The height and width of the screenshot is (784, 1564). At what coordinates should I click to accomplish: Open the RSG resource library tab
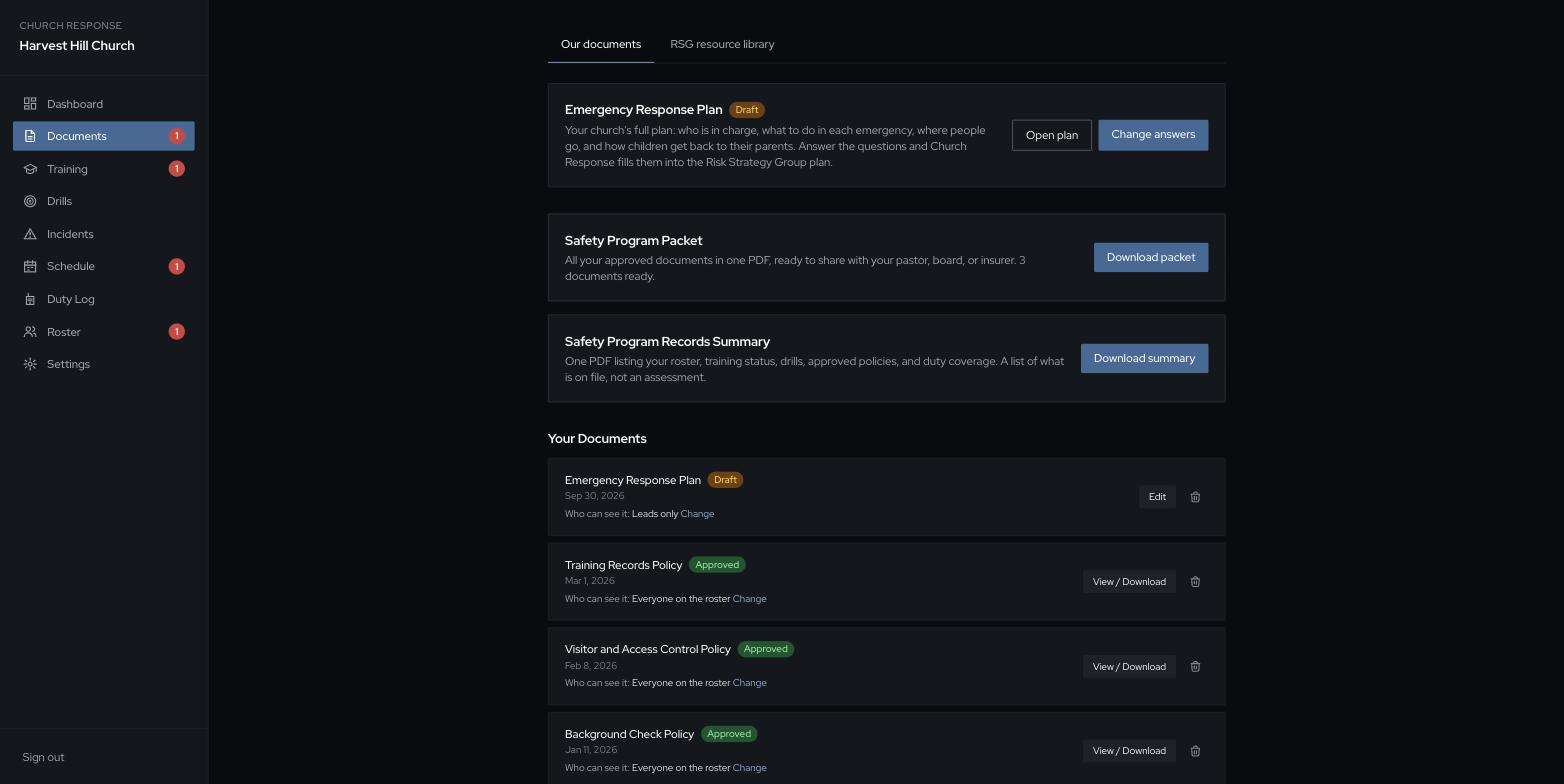(x=722, y=45)
